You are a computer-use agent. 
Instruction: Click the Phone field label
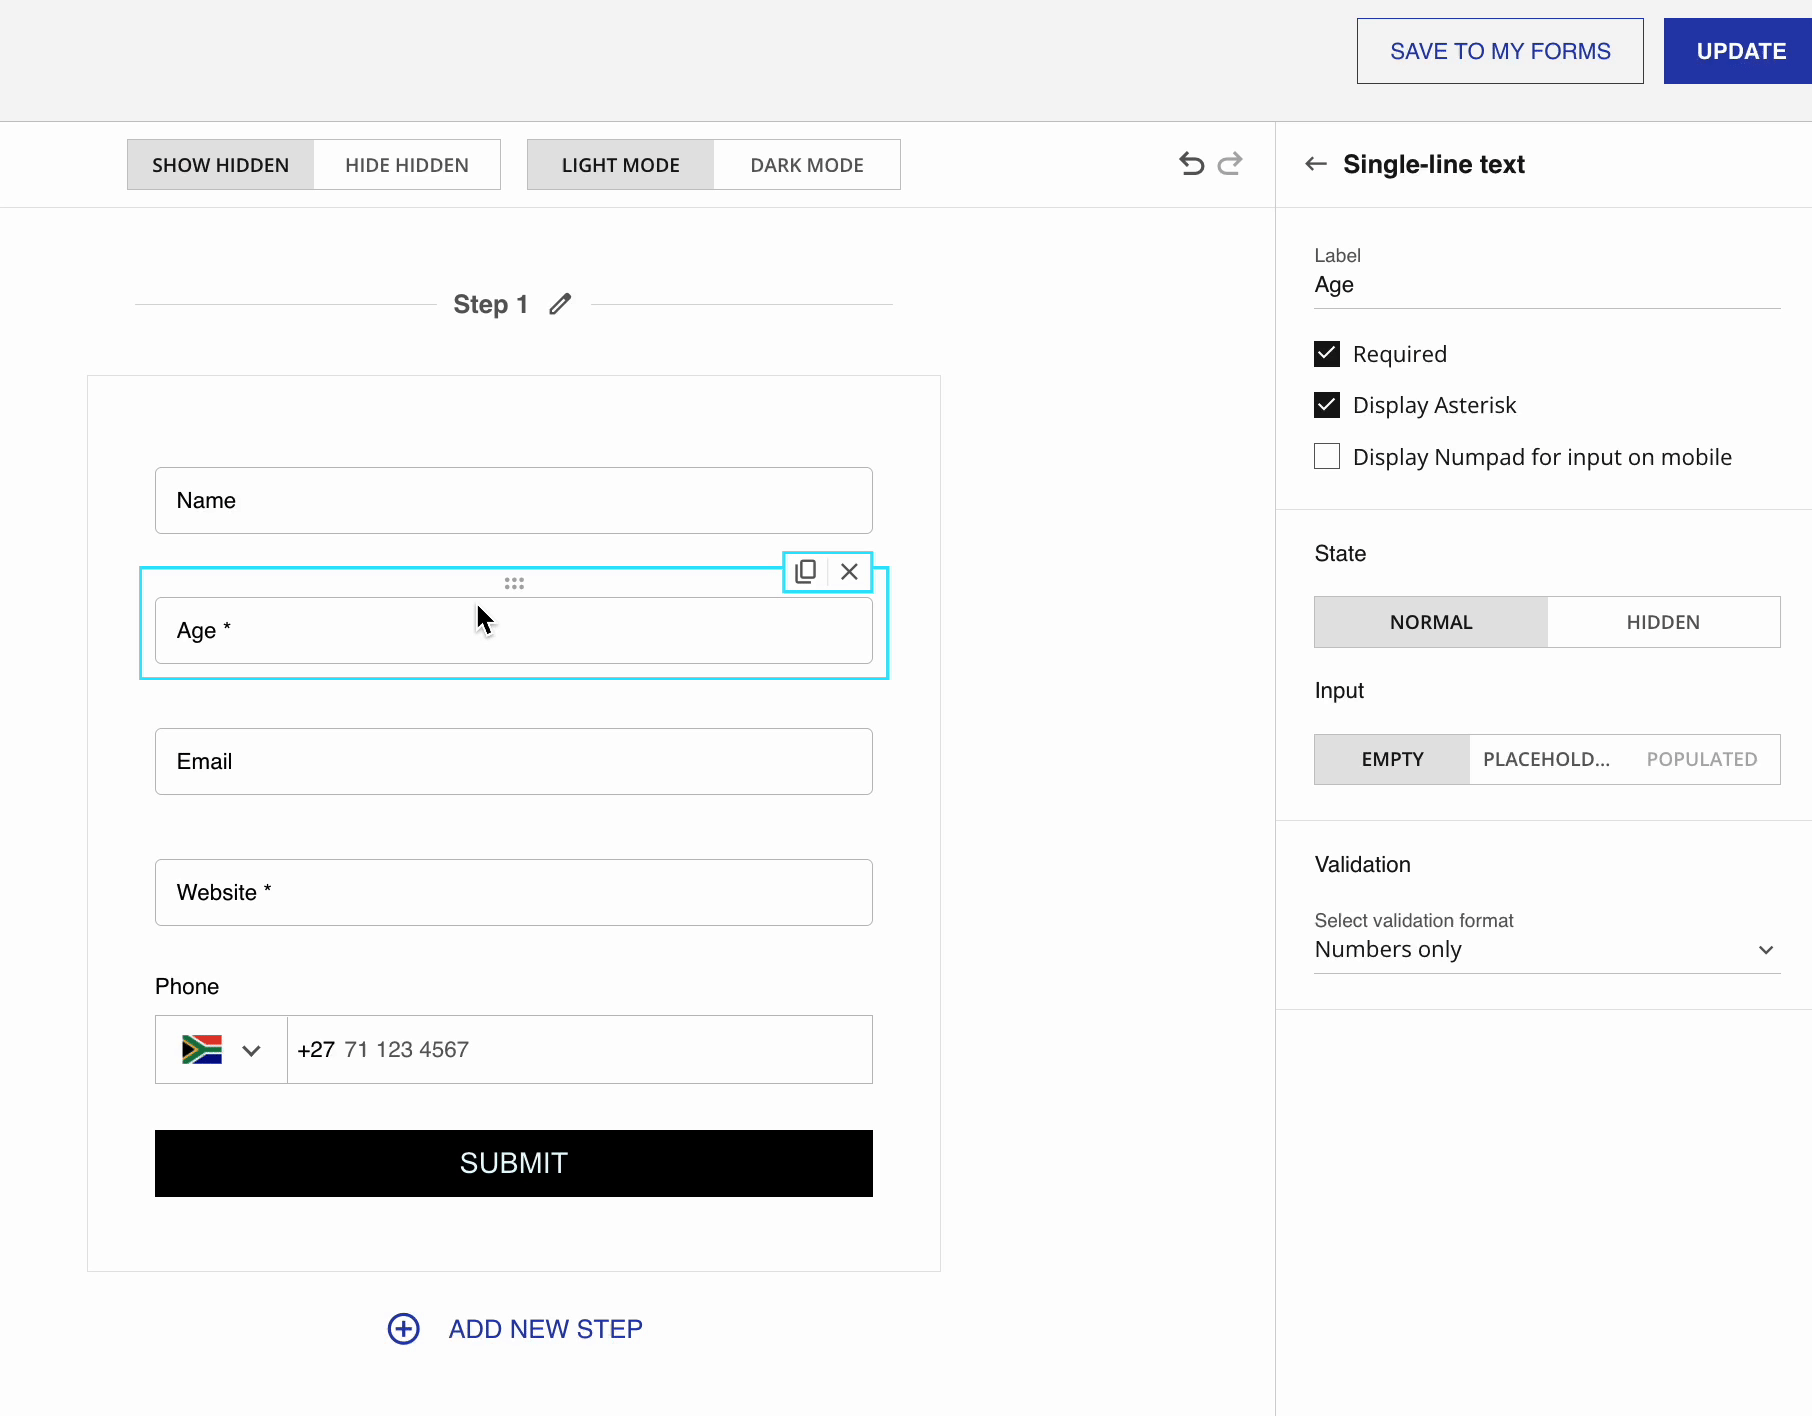click(187, 986)
